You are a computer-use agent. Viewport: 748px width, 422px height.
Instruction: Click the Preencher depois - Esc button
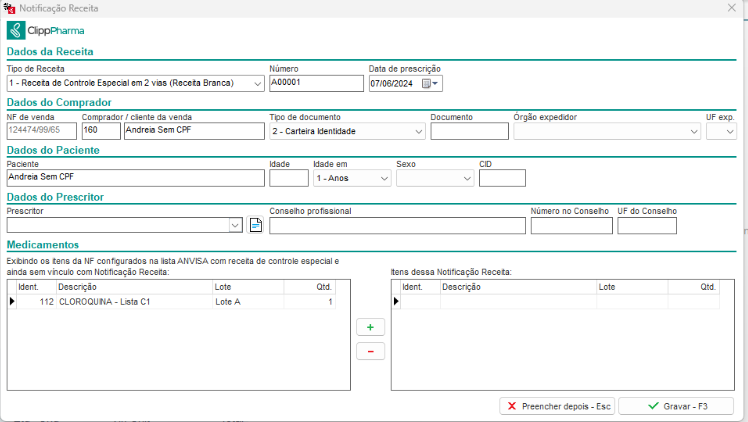(557, 406)
